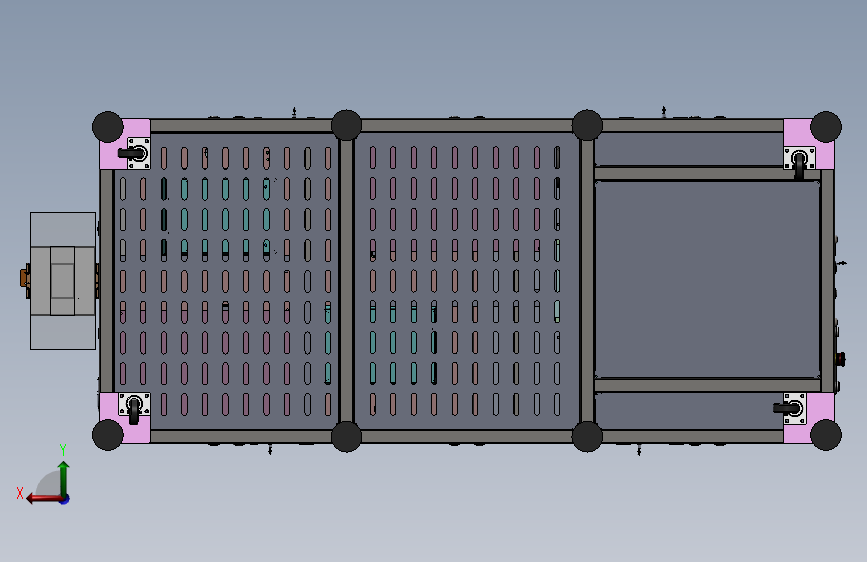
Task: Click the red X axis arrow of the orientation triad
Action: click(x=45, y=499)
